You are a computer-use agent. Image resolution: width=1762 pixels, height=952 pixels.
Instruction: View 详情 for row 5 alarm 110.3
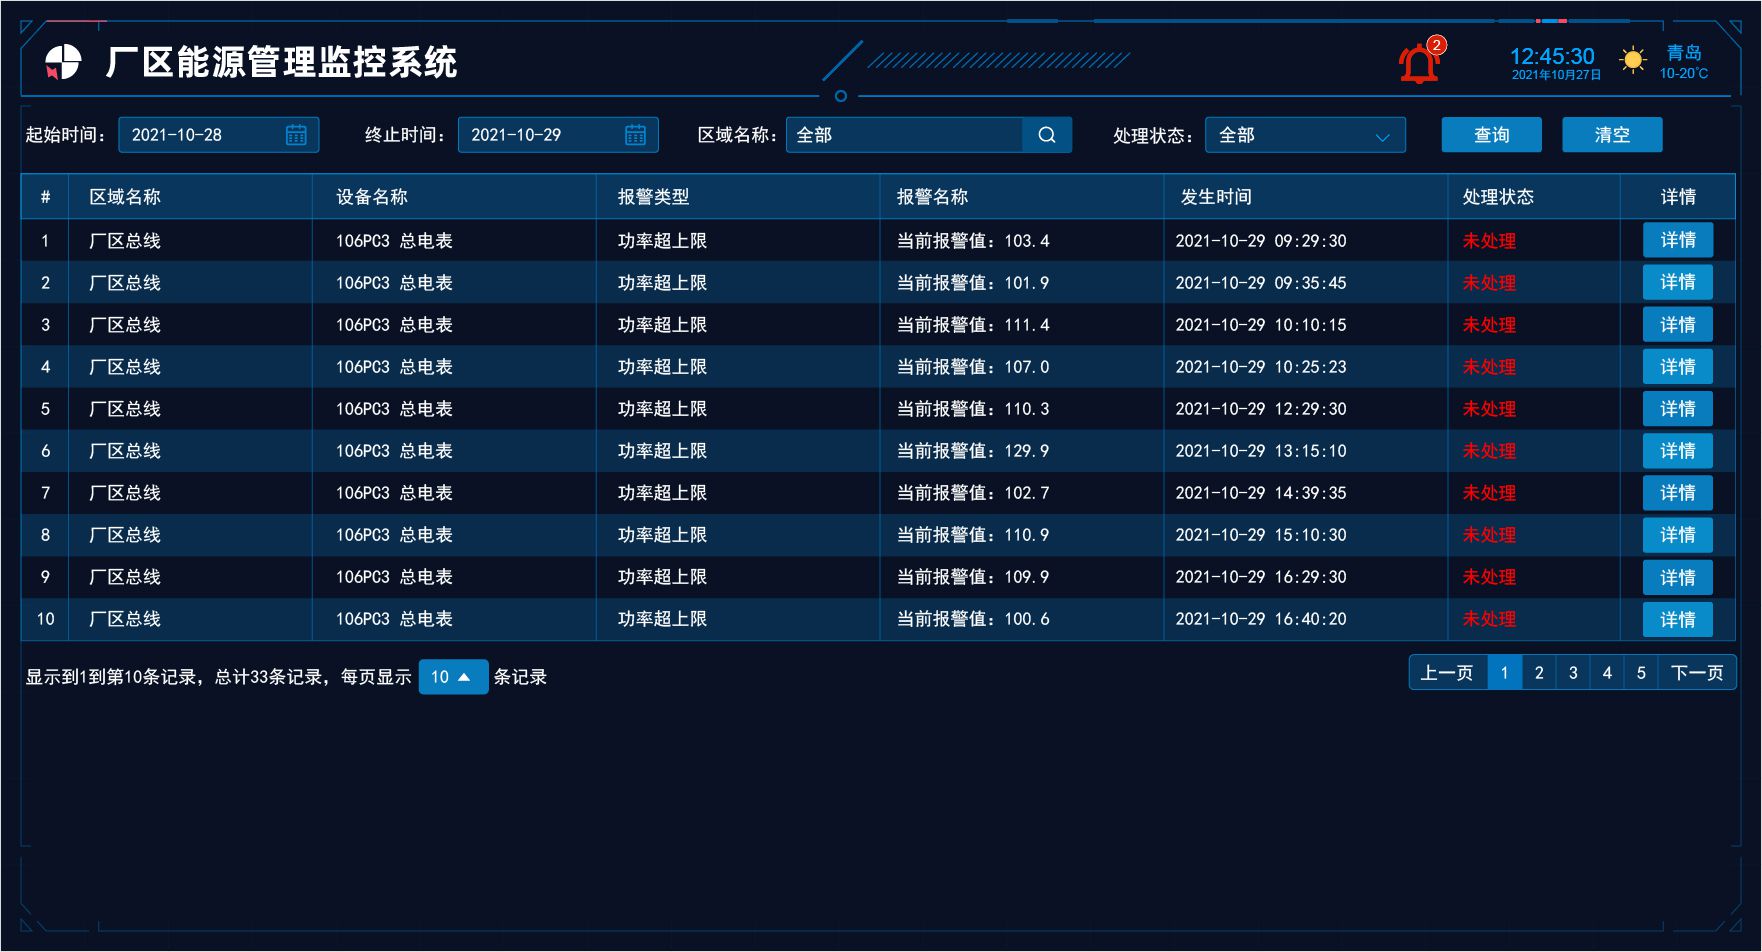coord(1678,408)
